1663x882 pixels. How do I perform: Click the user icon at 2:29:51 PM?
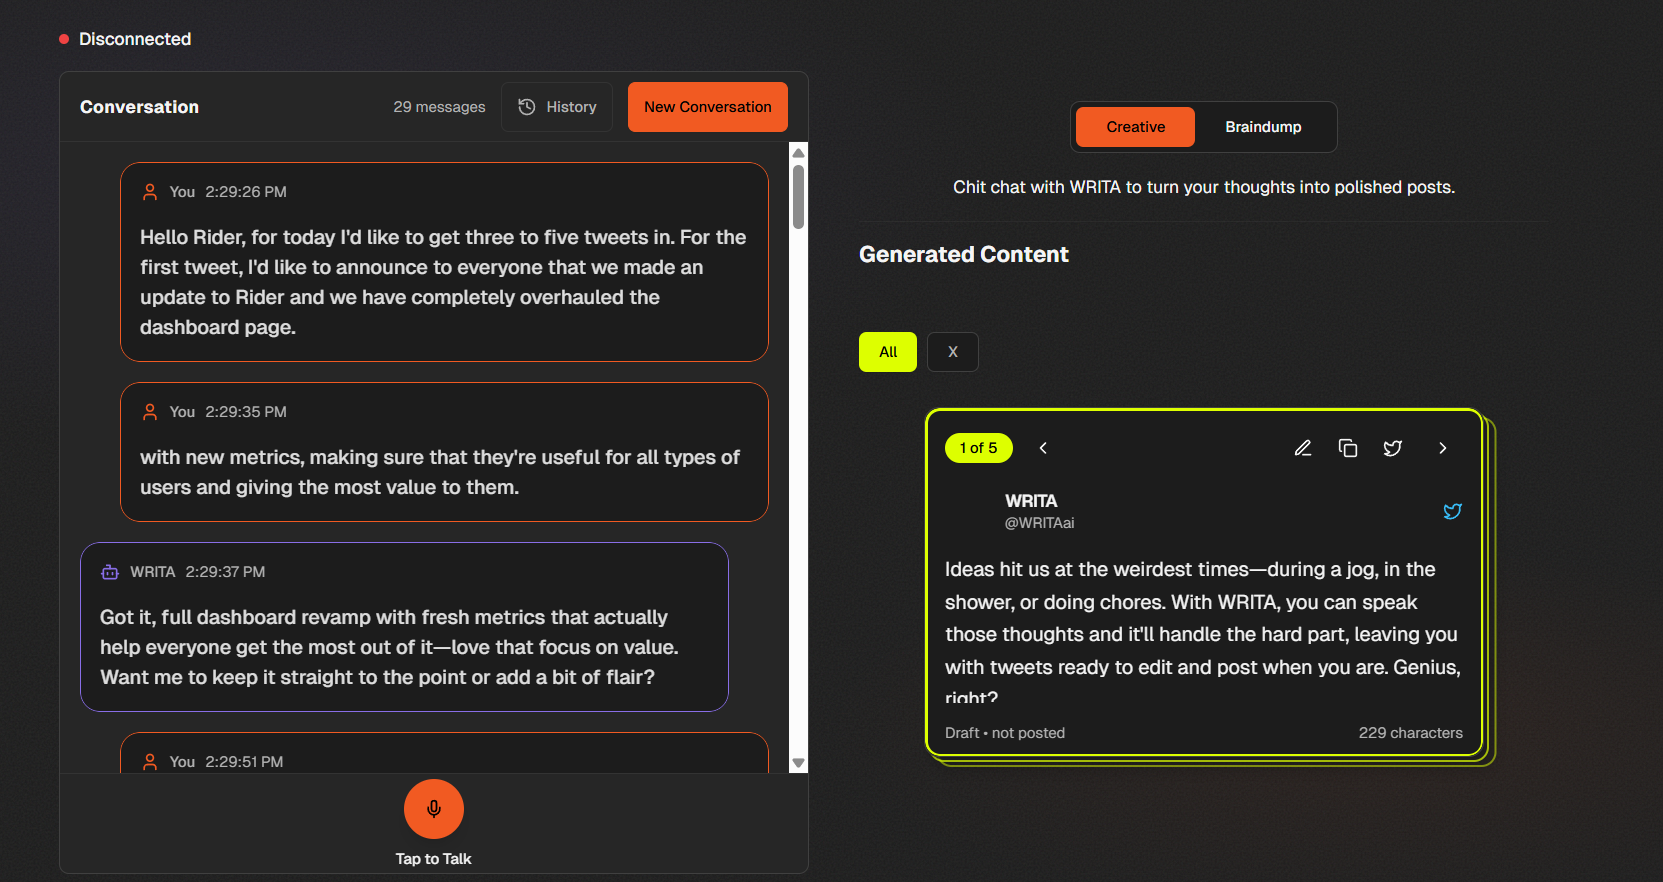[x=150, y=762]
